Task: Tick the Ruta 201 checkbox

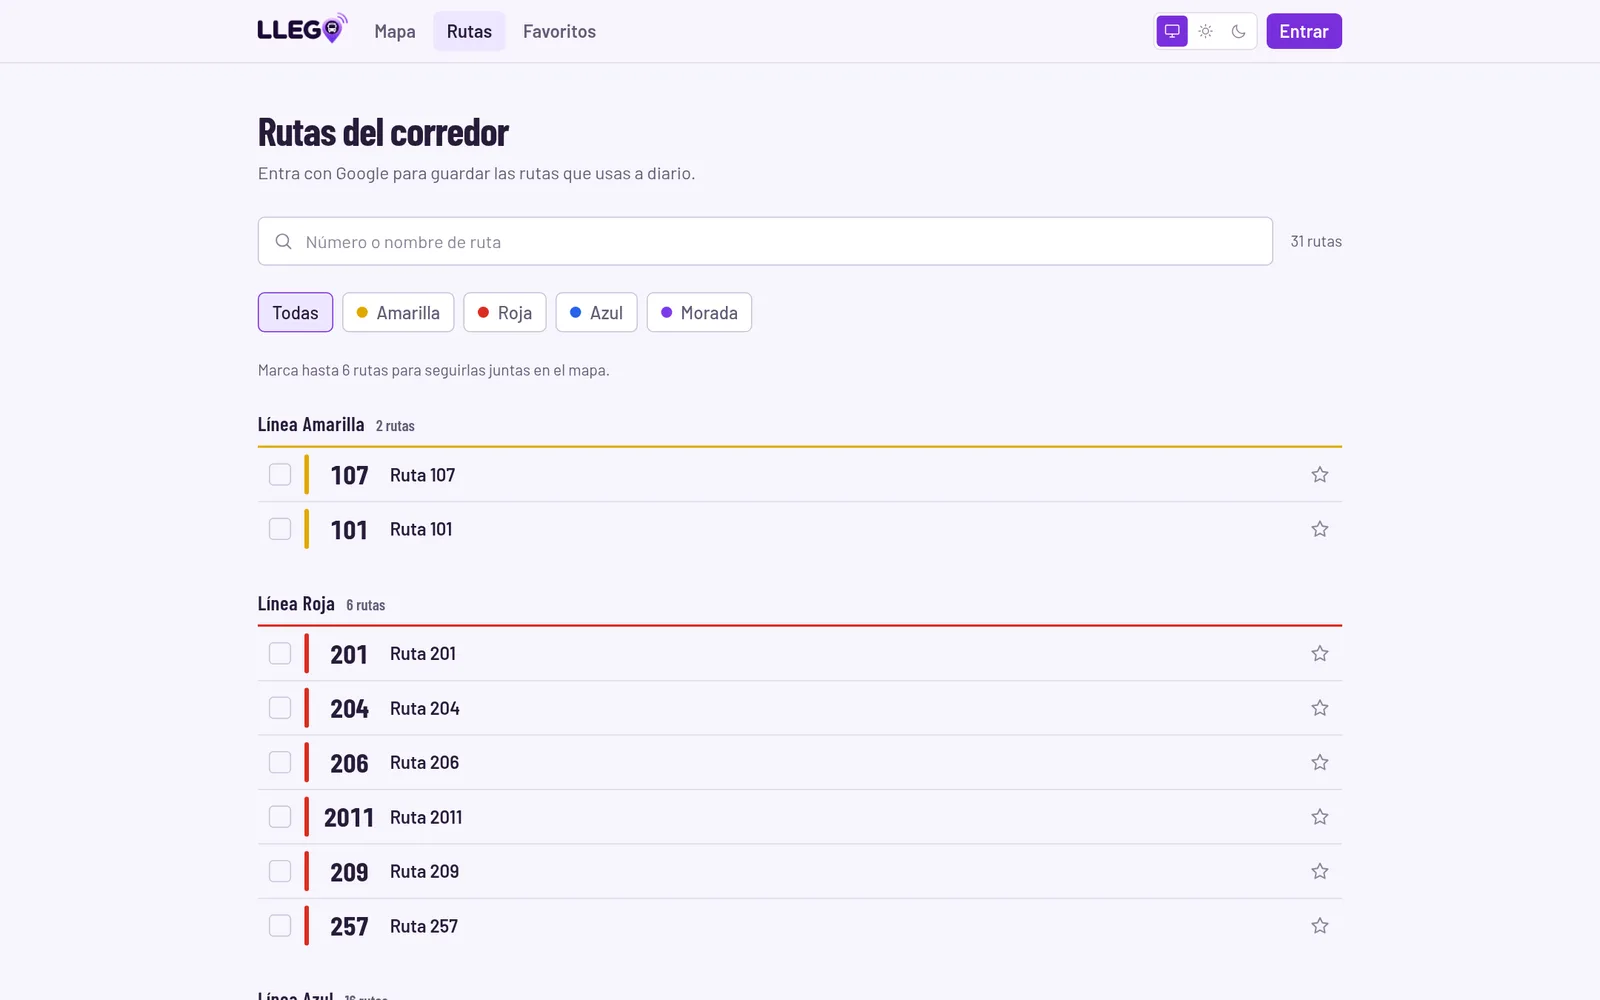Action: click(x=280, y=654)
